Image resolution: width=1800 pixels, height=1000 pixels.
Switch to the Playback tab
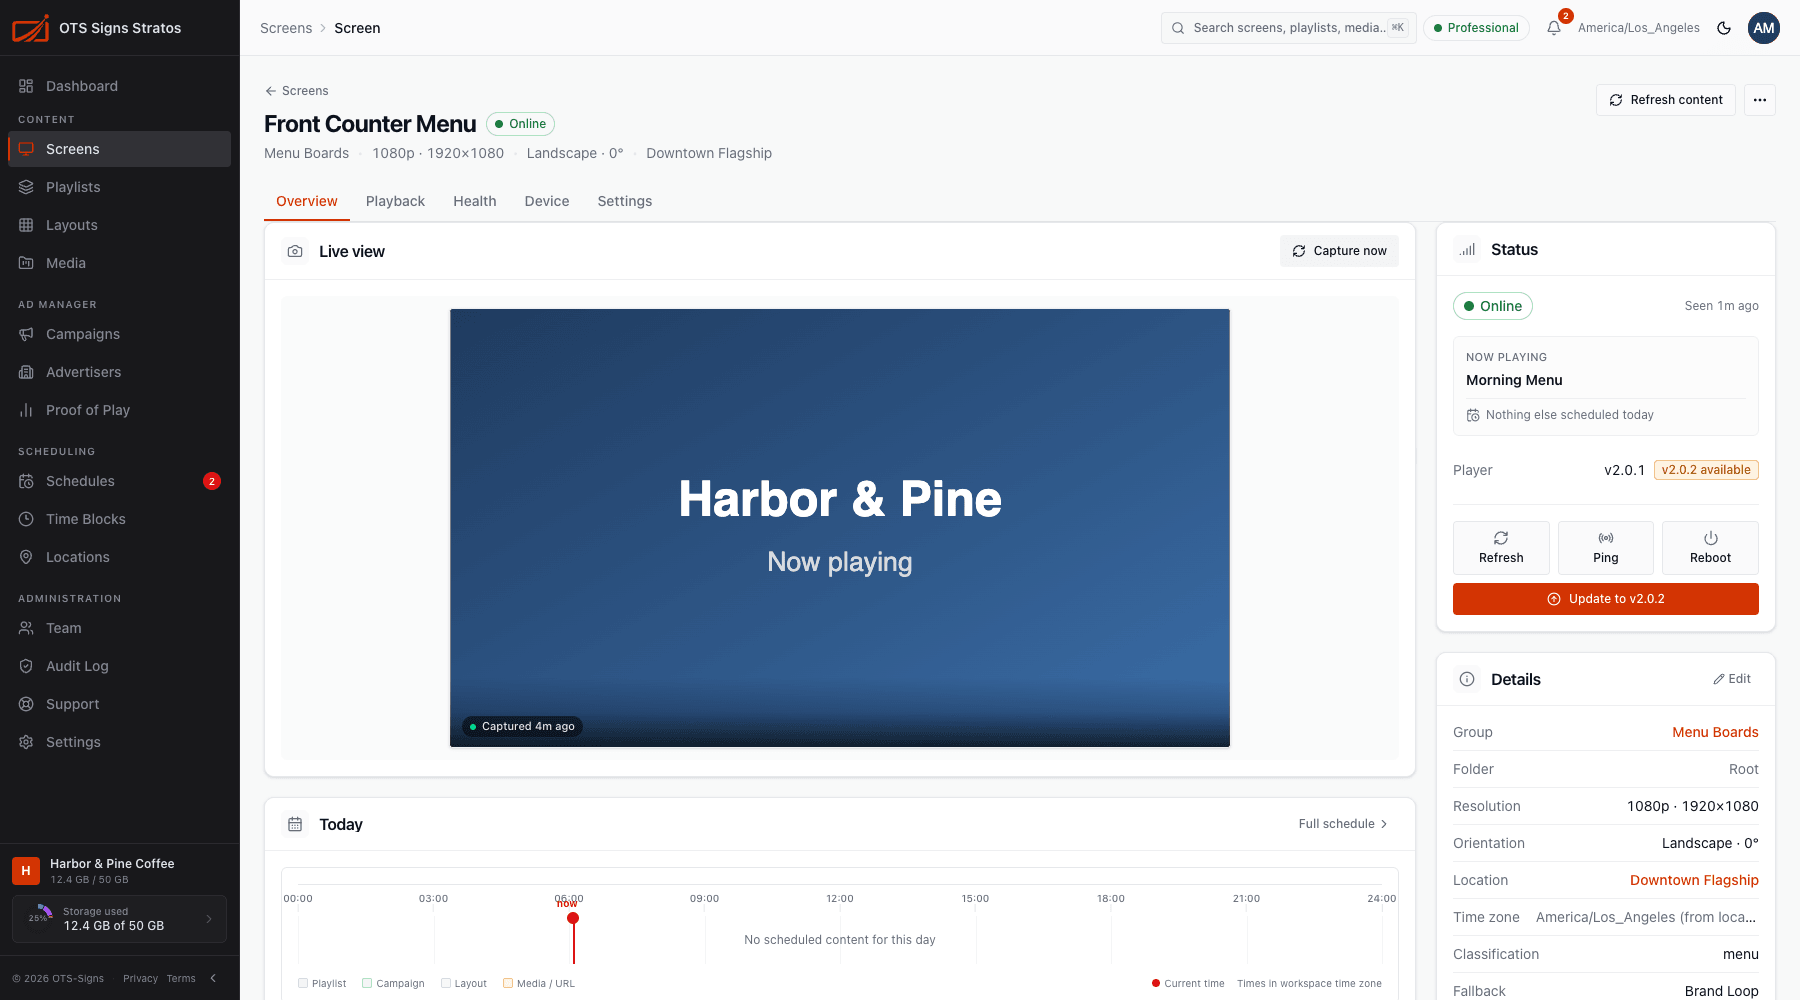click(395, 201)
